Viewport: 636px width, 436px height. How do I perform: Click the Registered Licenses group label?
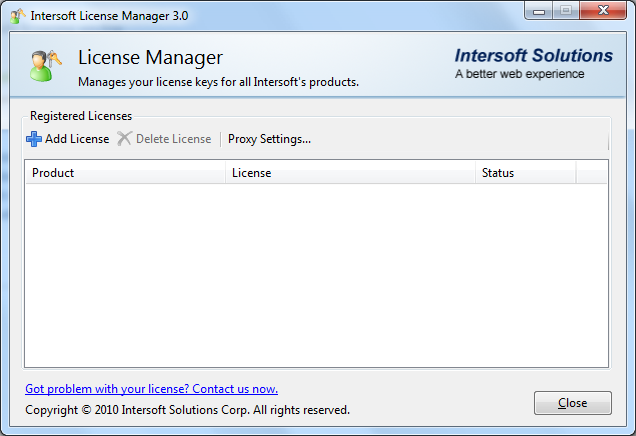(81, 116)
